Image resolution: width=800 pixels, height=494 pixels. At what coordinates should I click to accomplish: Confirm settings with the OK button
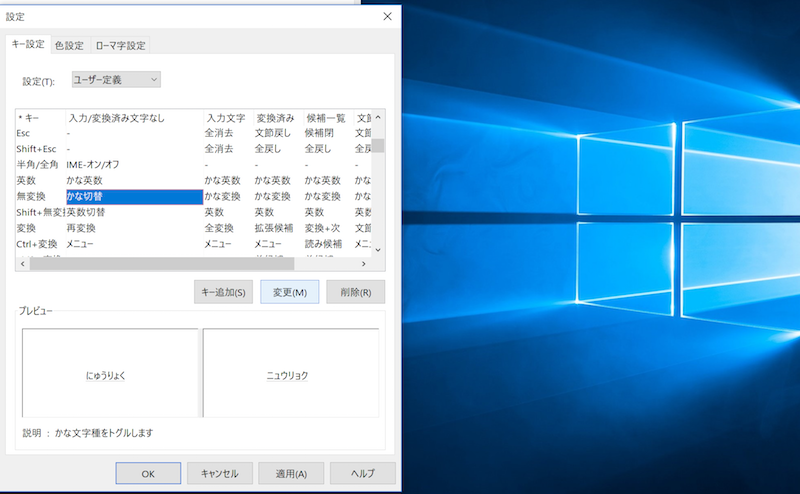(x=148, y=473)
